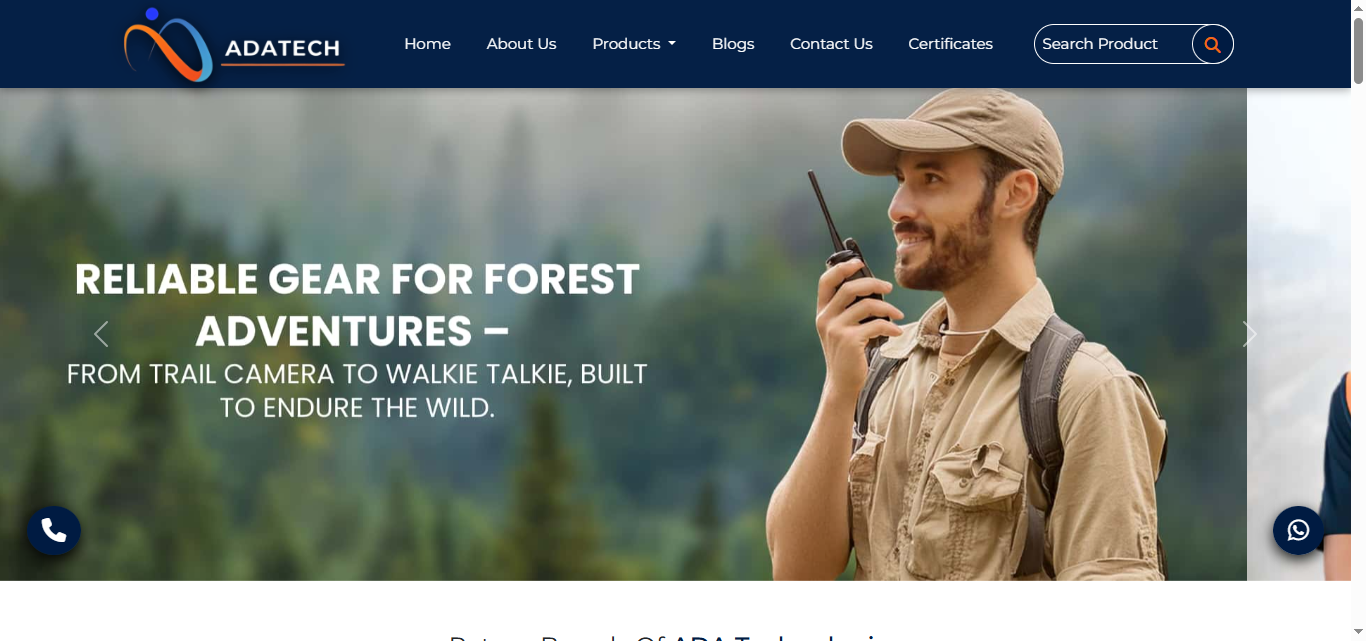The height and width of the screenshot is (641, 1366).
Task: Open the Certificates nav link
Action: pos(950,44)
